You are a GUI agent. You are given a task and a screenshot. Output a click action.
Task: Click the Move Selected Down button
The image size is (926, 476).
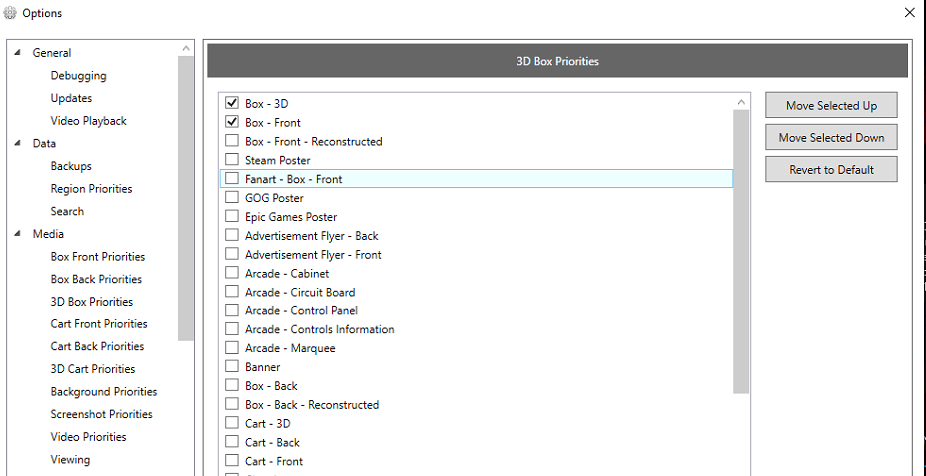pyautogui.click(x=831, y=138)
